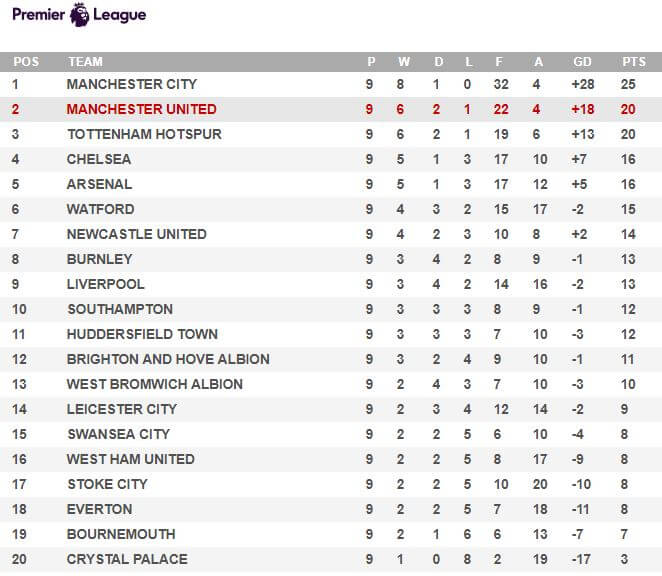
Task: Select the TEAM column header
Action: [86, 62]
